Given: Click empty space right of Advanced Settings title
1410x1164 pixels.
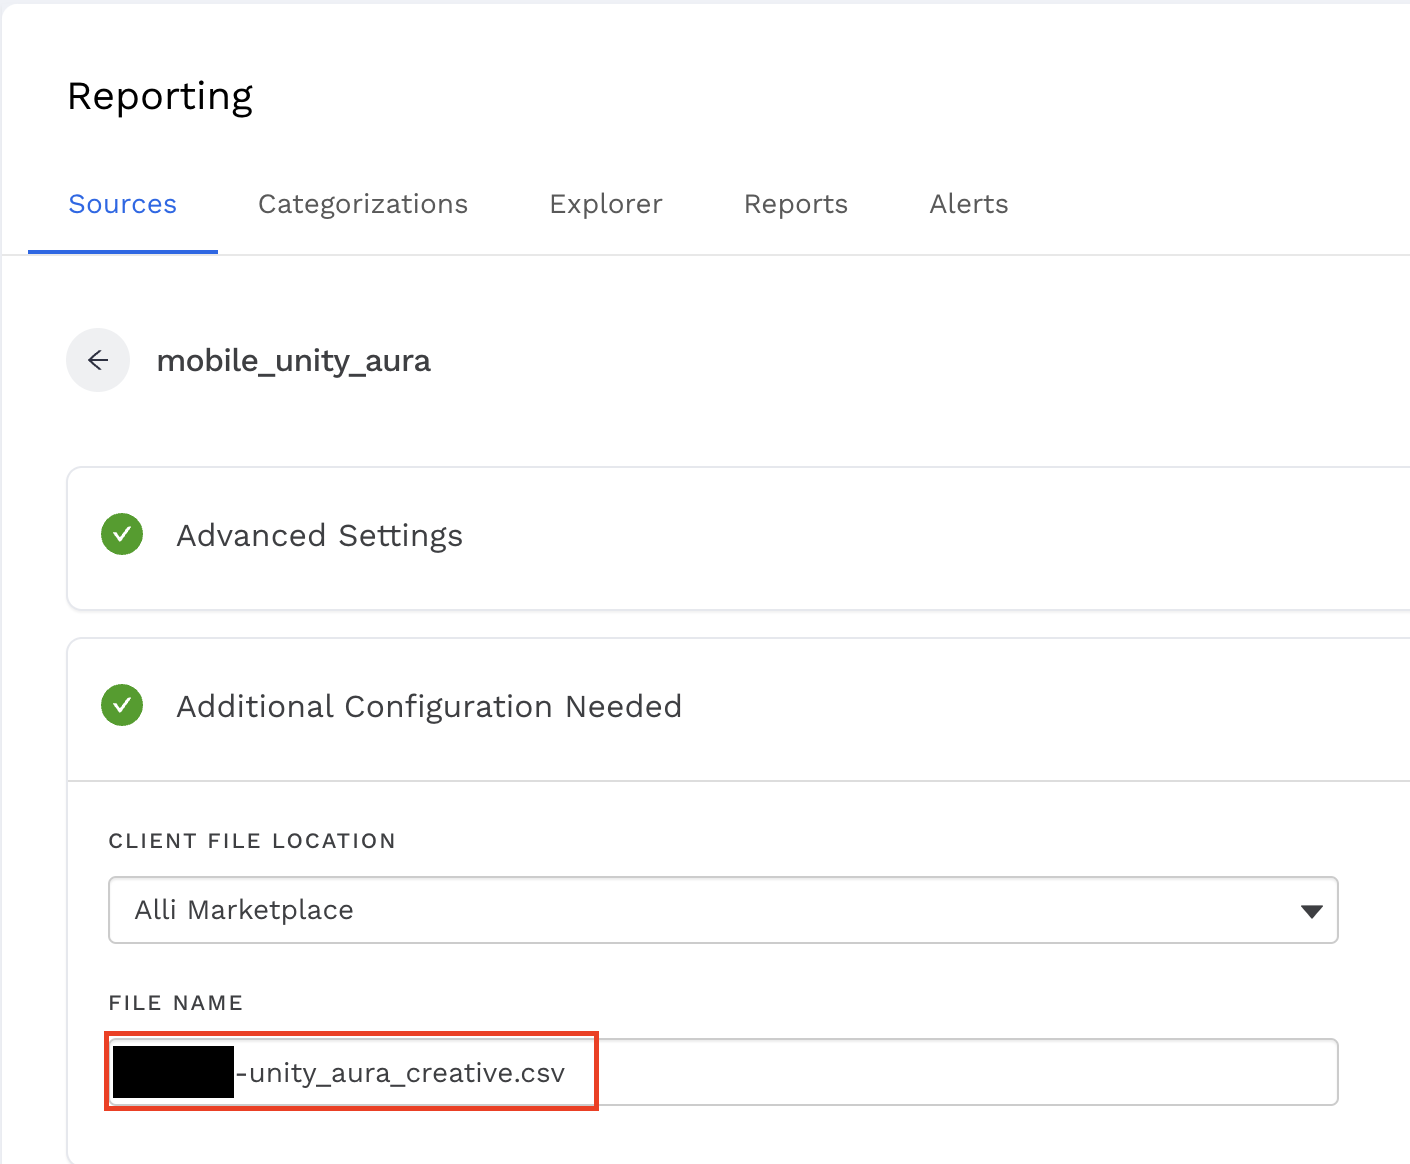Looking at the screenshot, I should [900, 537].
